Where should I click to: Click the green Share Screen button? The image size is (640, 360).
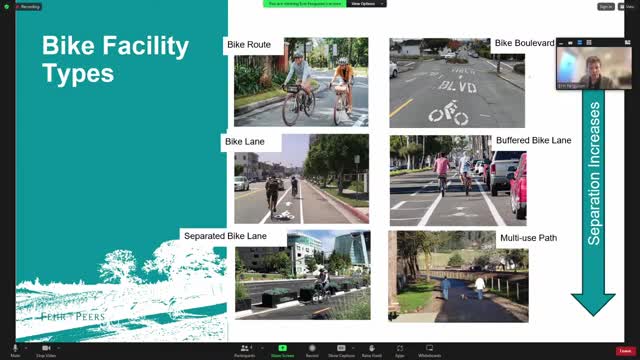pyautogui.click(x=282, y=350)
